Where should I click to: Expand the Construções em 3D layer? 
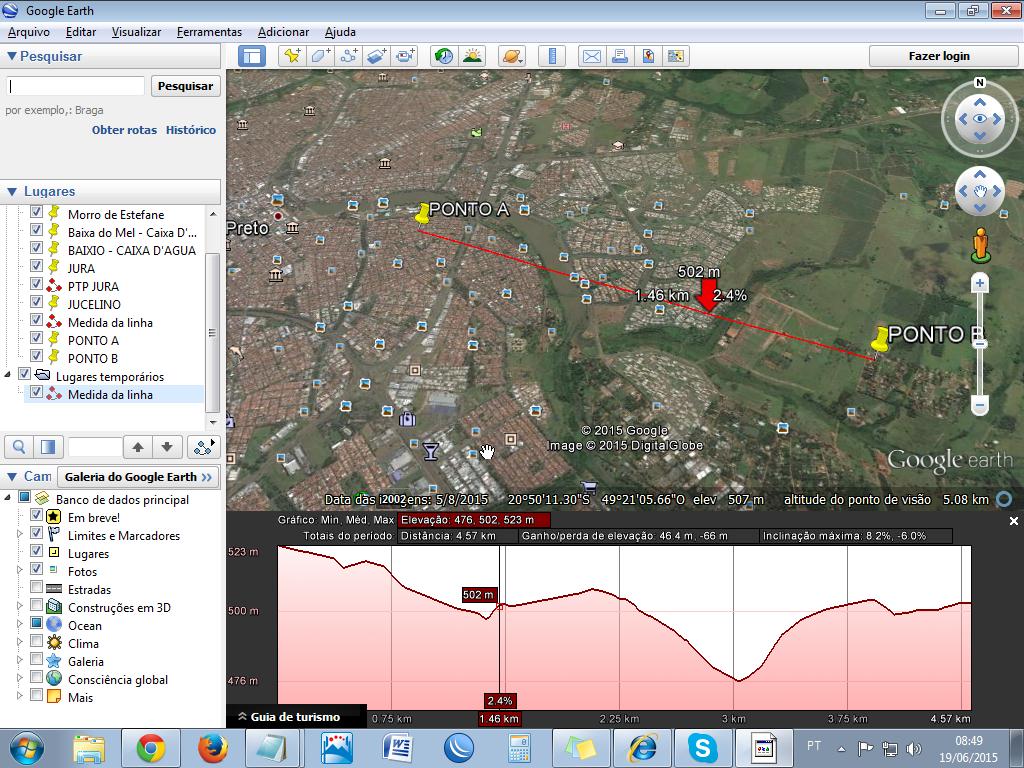point(19,607)
